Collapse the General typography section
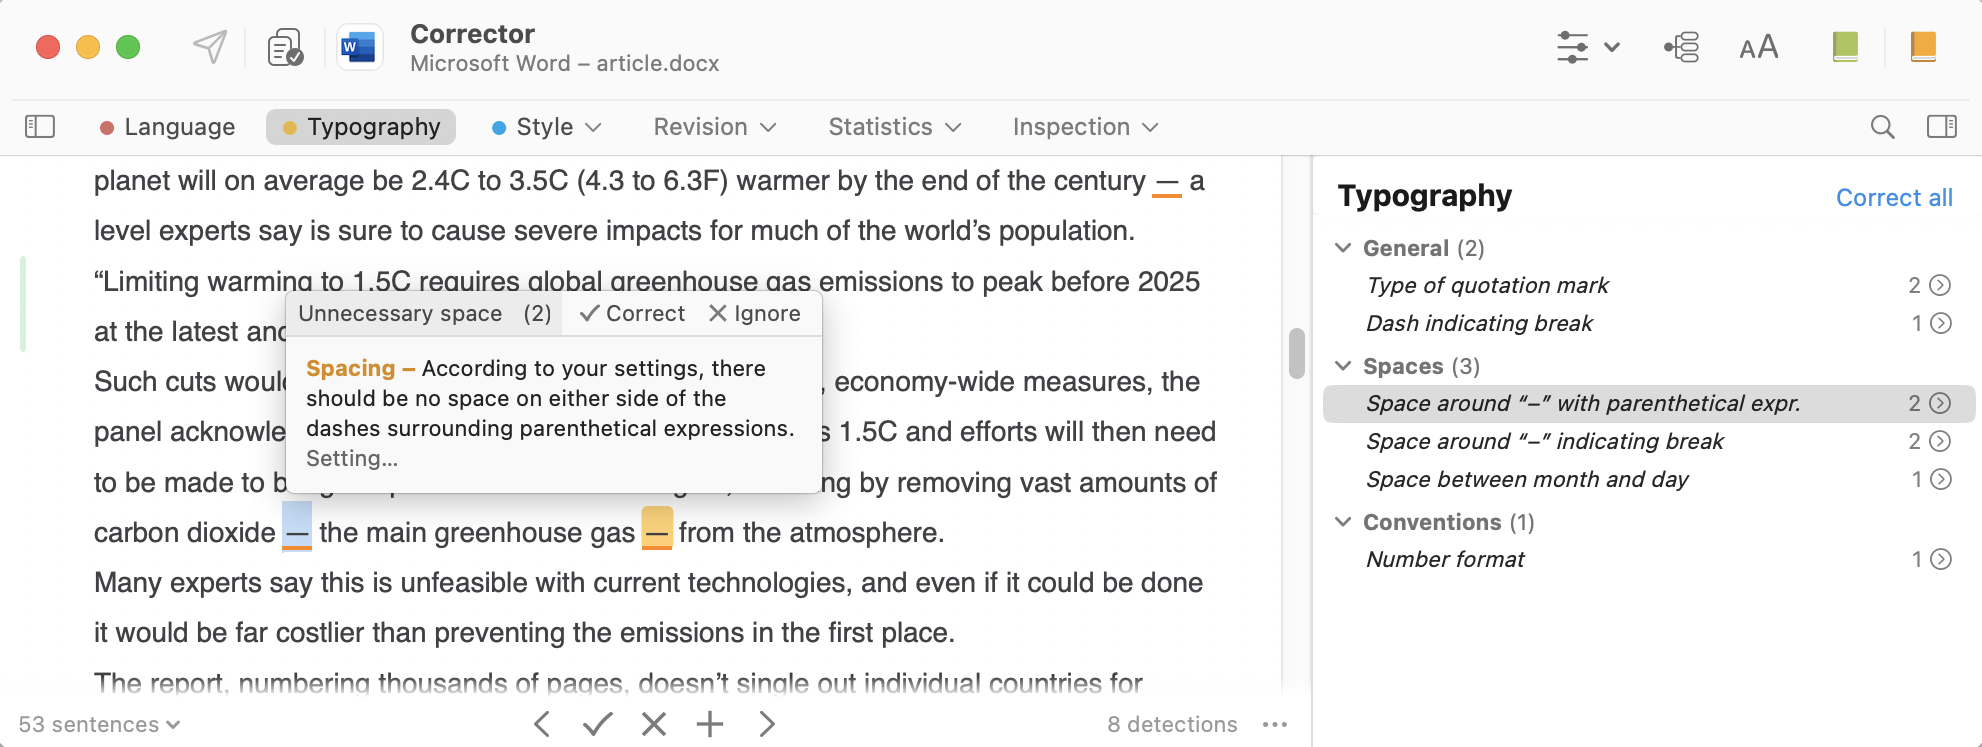1982x747 pixels. coord(1344,248)
